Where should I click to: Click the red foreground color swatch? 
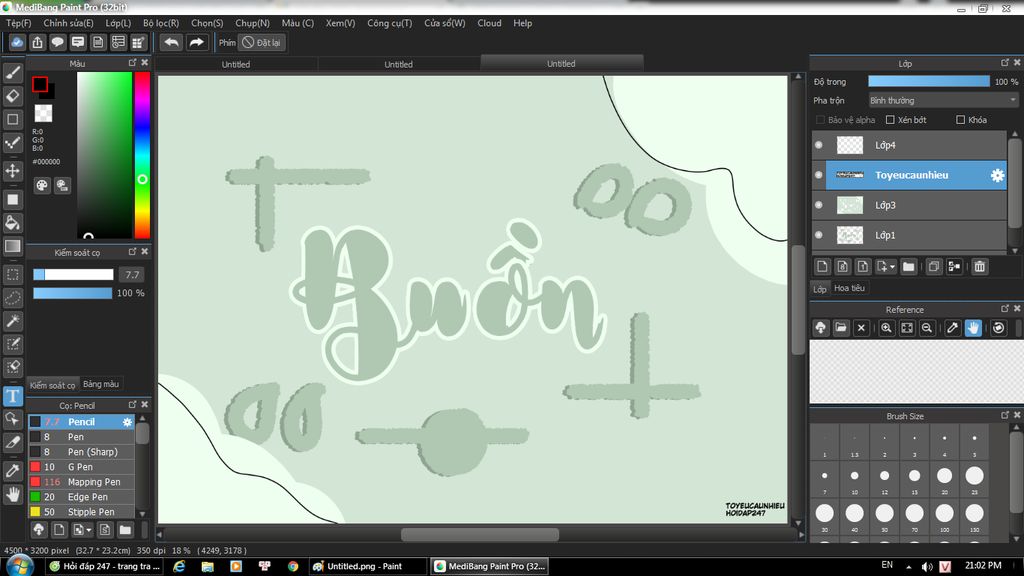click(40, 84)
